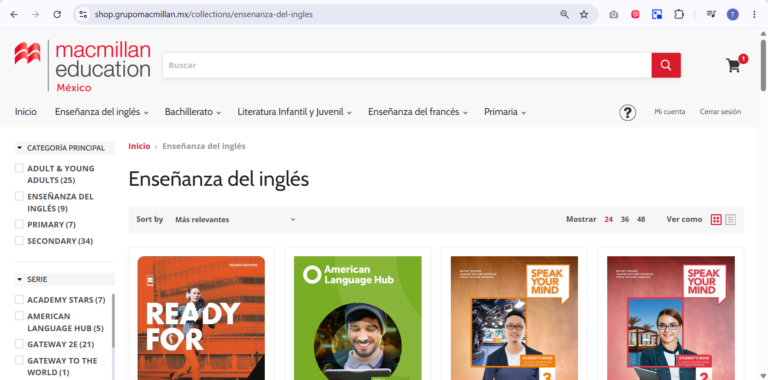Go back with browser back arrow

pos(14,14)
